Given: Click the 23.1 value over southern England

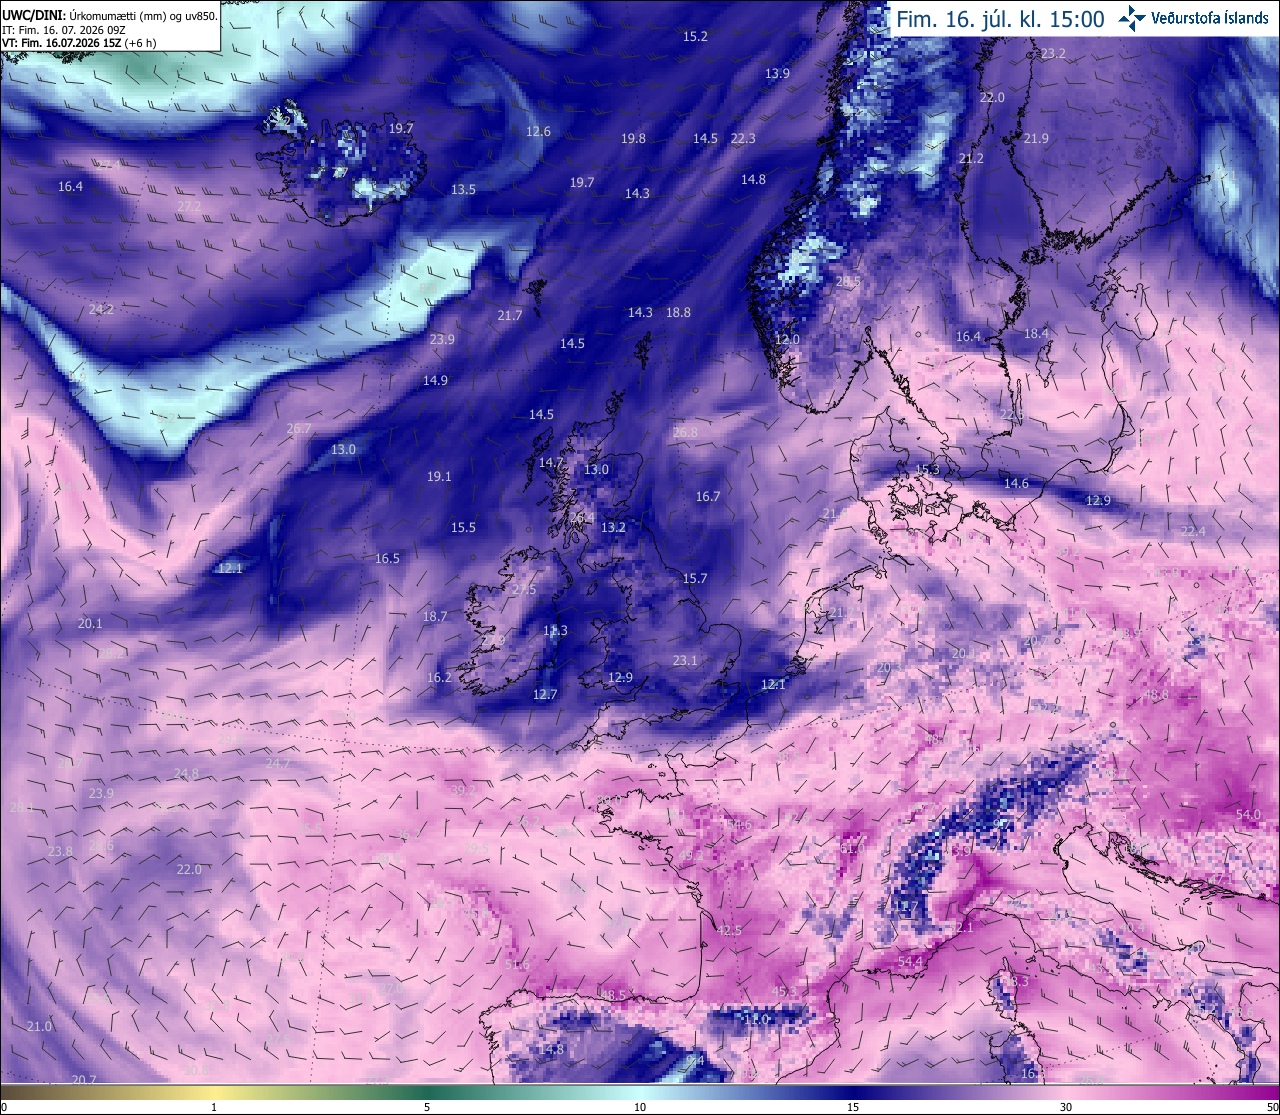Looking at the screenshot, I should 685,661.
